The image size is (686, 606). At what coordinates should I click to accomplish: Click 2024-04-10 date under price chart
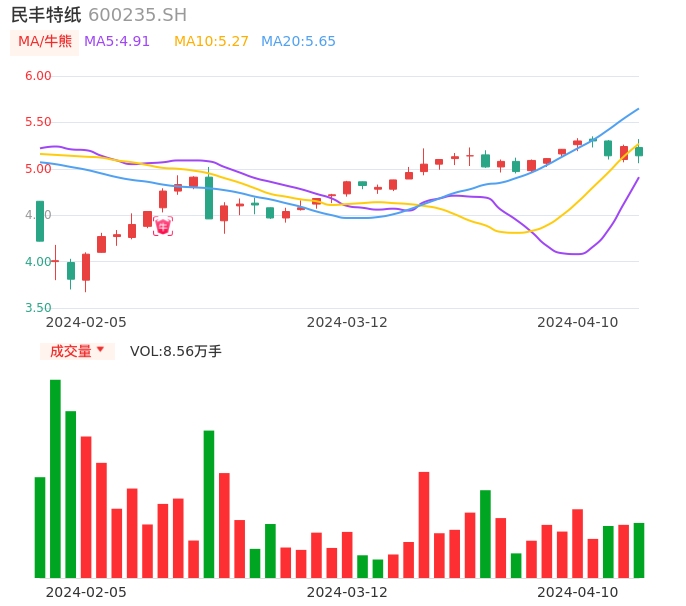[x=578, y=323]
